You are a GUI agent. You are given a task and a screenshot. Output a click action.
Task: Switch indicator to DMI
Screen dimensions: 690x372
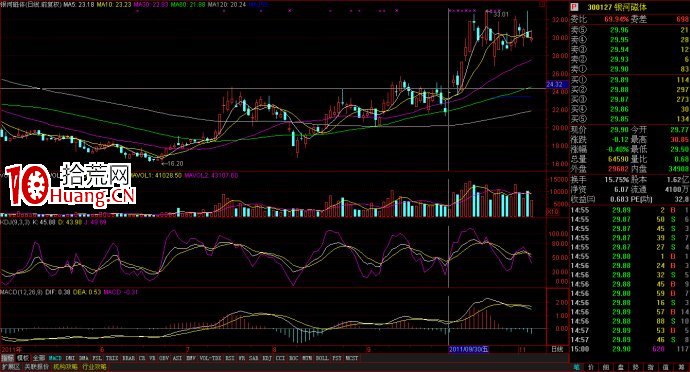70,358
